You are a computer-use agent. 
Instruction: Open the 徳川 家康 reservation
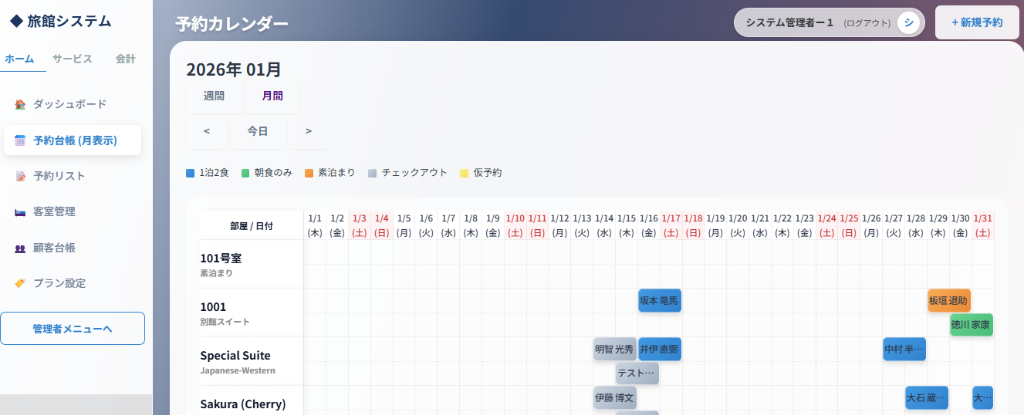click(x=971, y=325)
